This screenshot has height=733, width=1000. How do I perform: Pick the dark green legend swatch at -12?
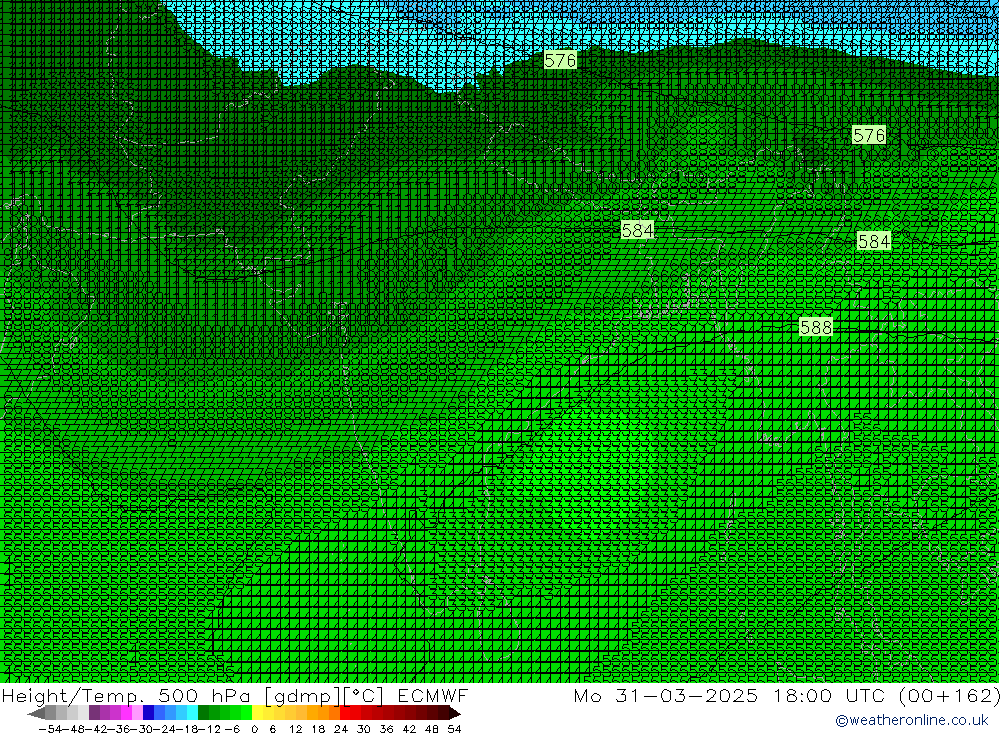(x=203, y=713)
